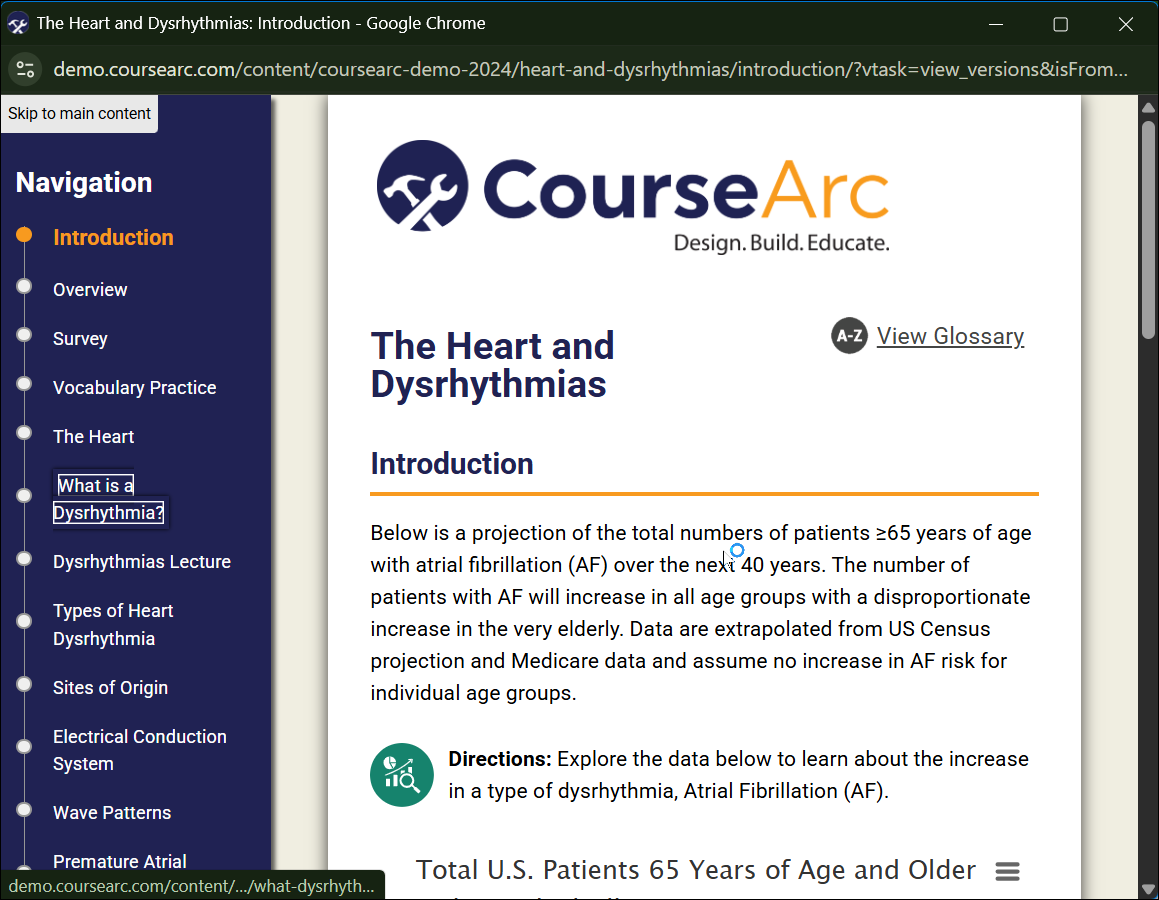Image resolution: width=1159 pixels, height=900 pixels.
Task: Click the scrollbar down arrow
Action: click(1148, 889)
